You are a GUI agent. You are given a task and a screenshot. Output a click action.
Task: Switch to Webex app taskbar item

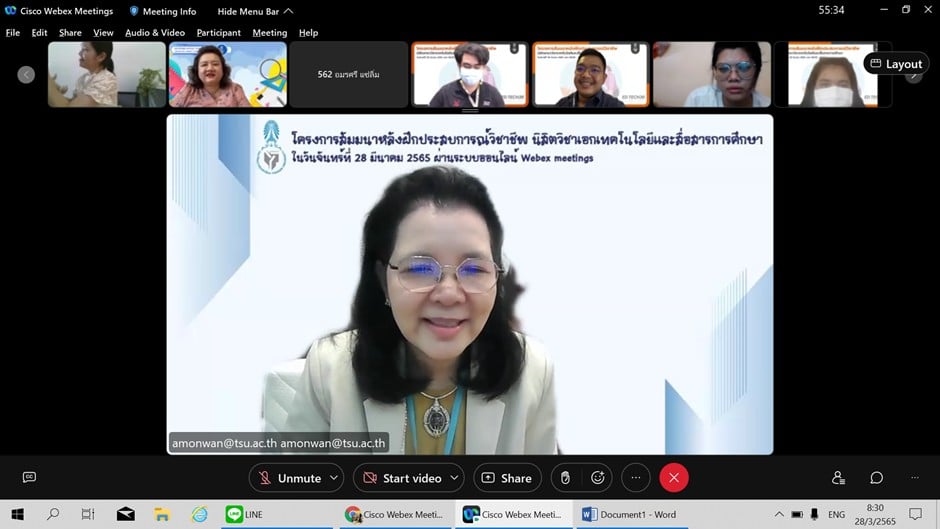point(514,515)
